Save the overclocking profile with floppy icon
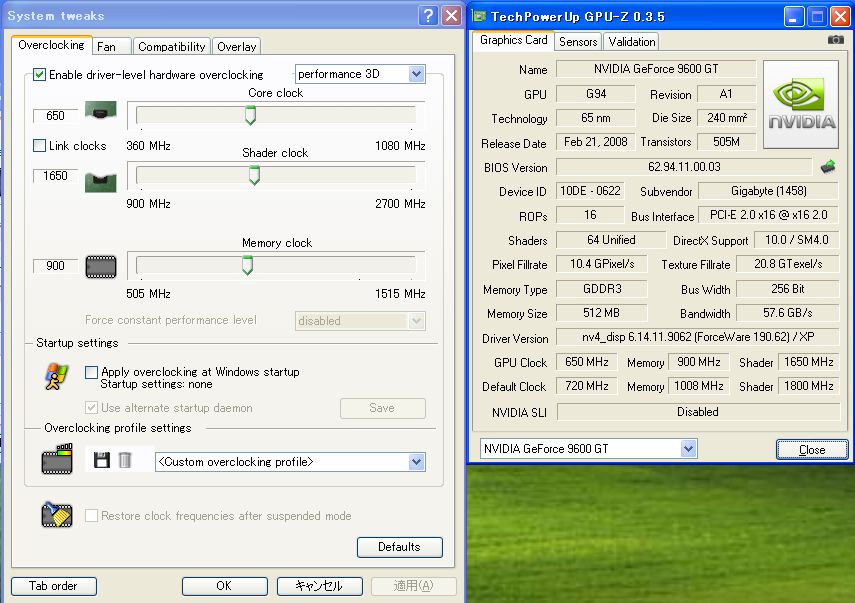The height and width of the screenshot is (603, 855). tap(101, 461)
